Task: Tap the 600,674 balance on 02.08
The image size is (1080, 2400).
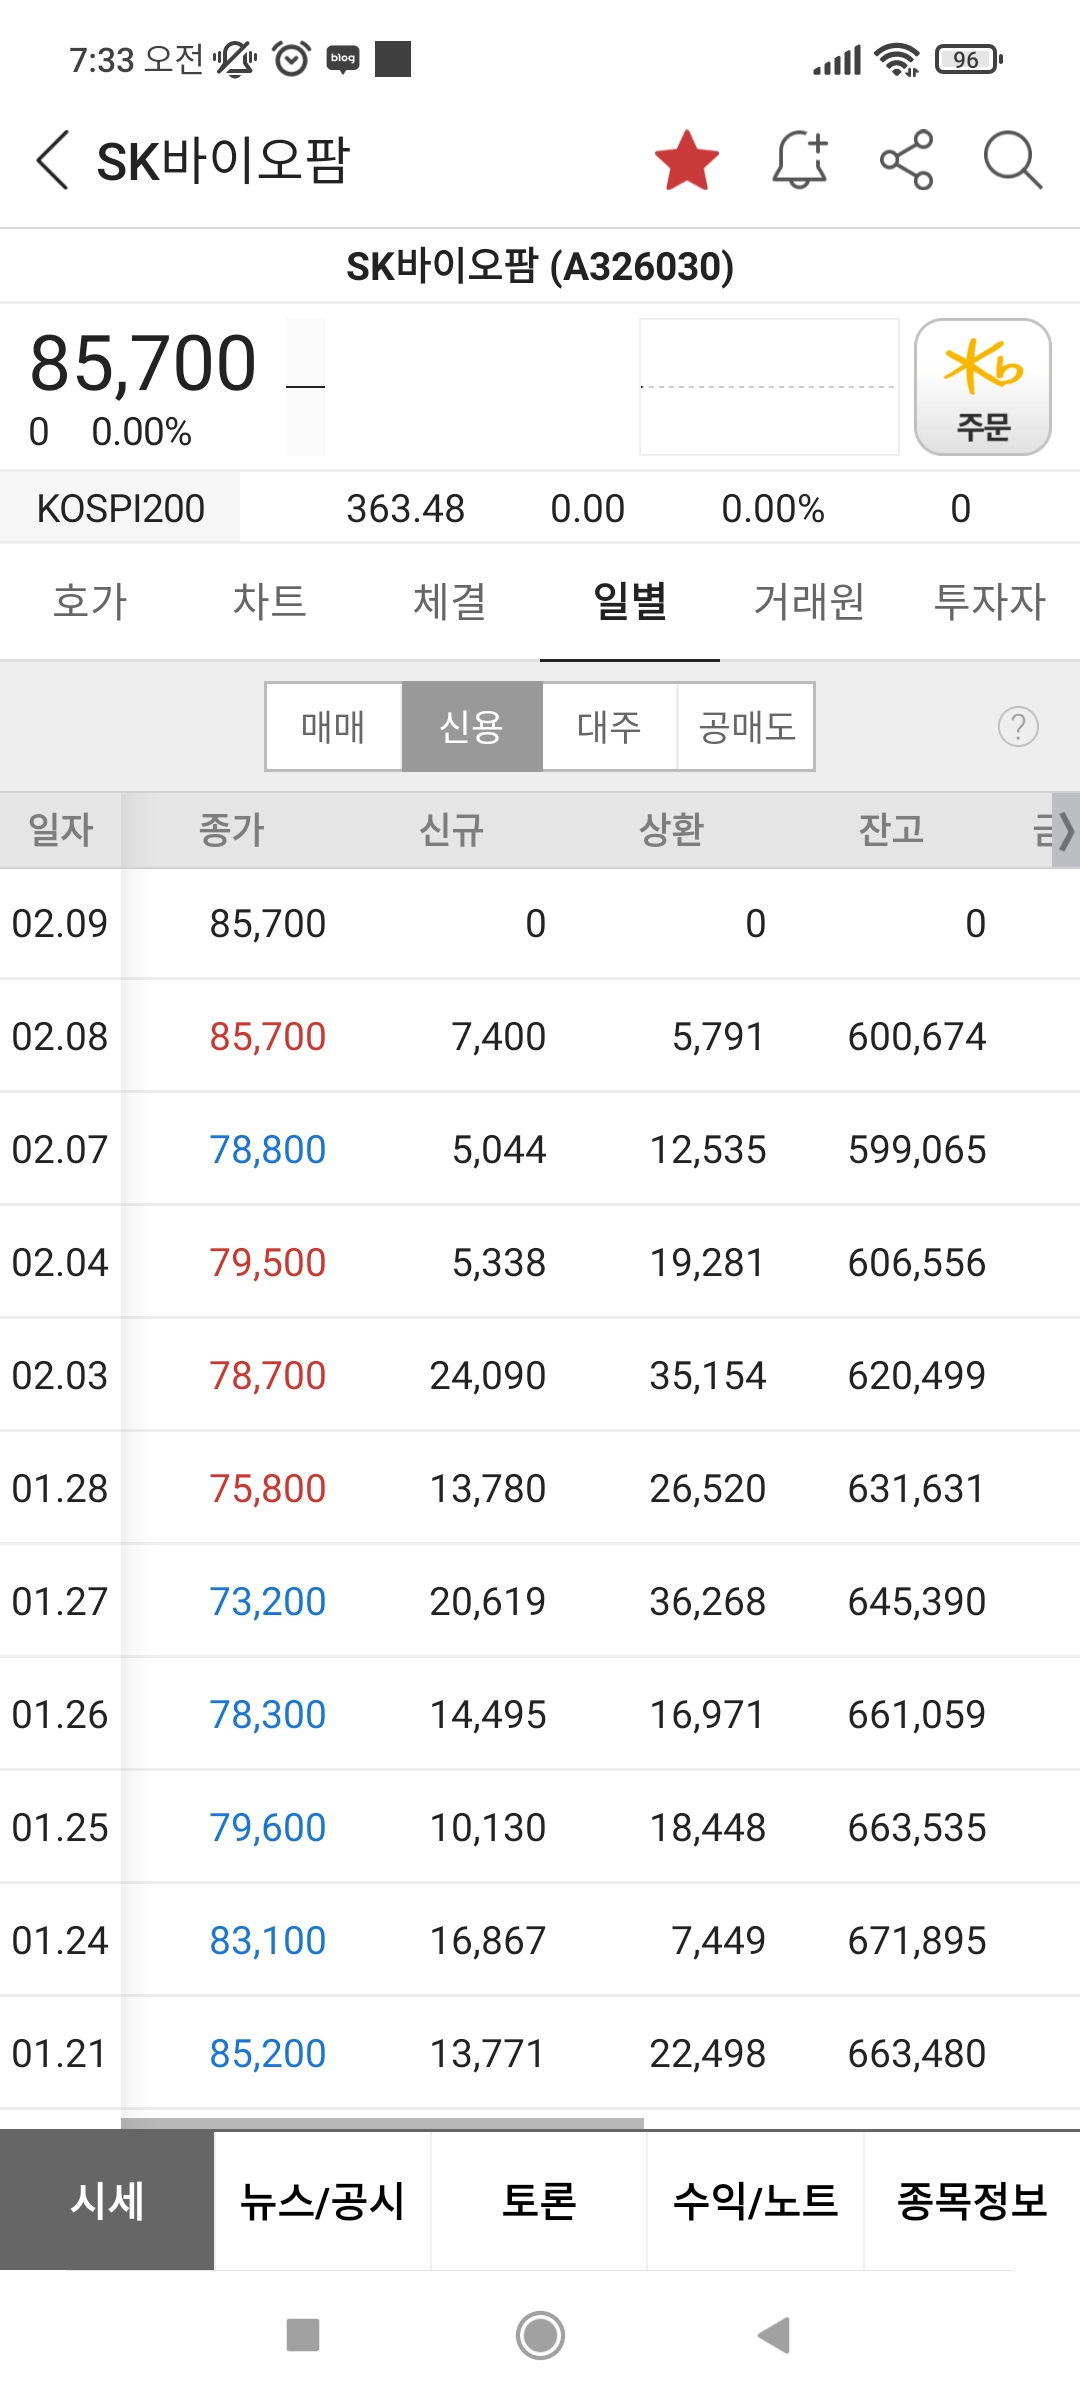Action: [x=917, y=1037]
